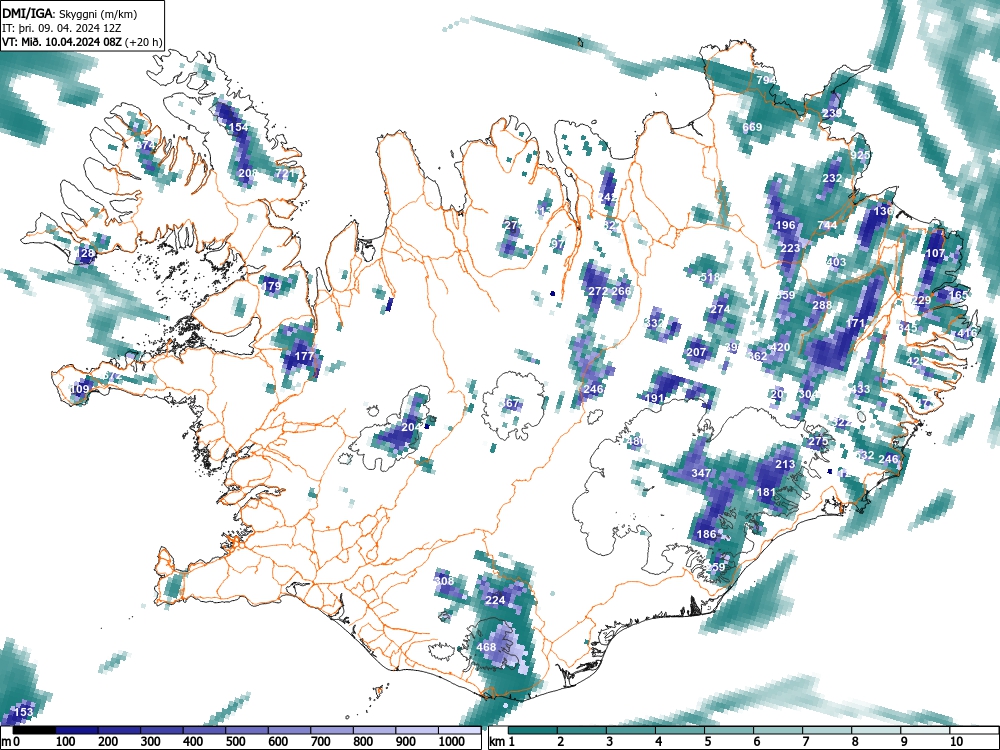Click the map value 272
This screenshot has height=750, width=1000.
[x=598, y=291]
